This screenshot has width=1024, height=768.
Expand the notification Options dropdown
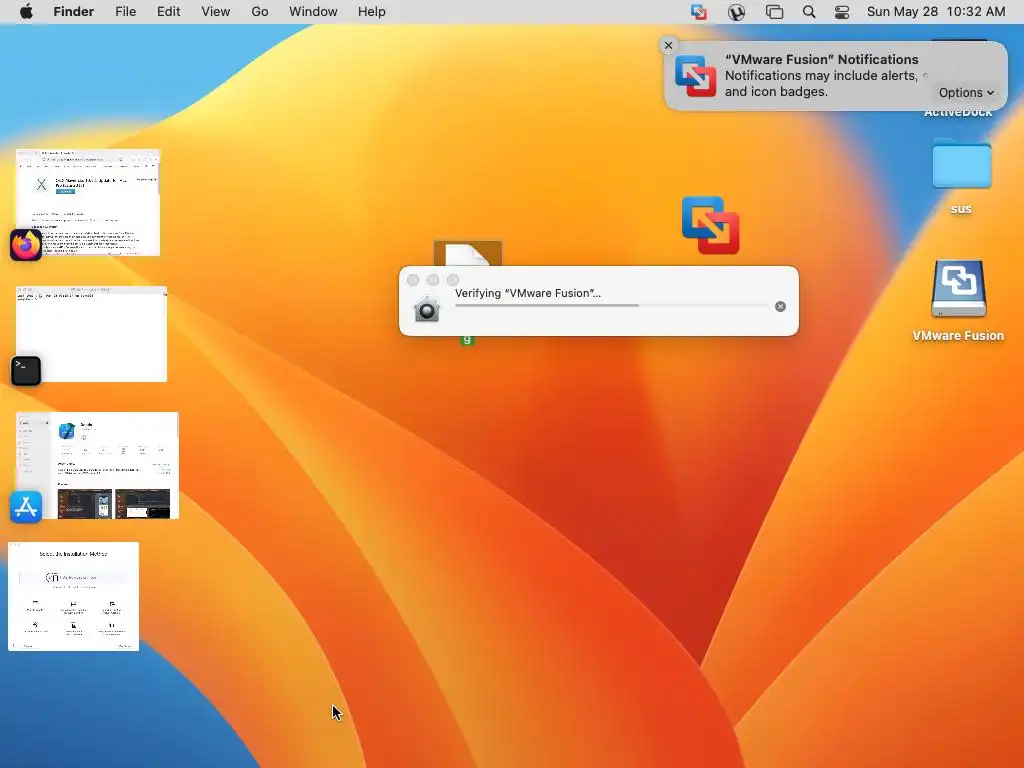tap(967, 93)
